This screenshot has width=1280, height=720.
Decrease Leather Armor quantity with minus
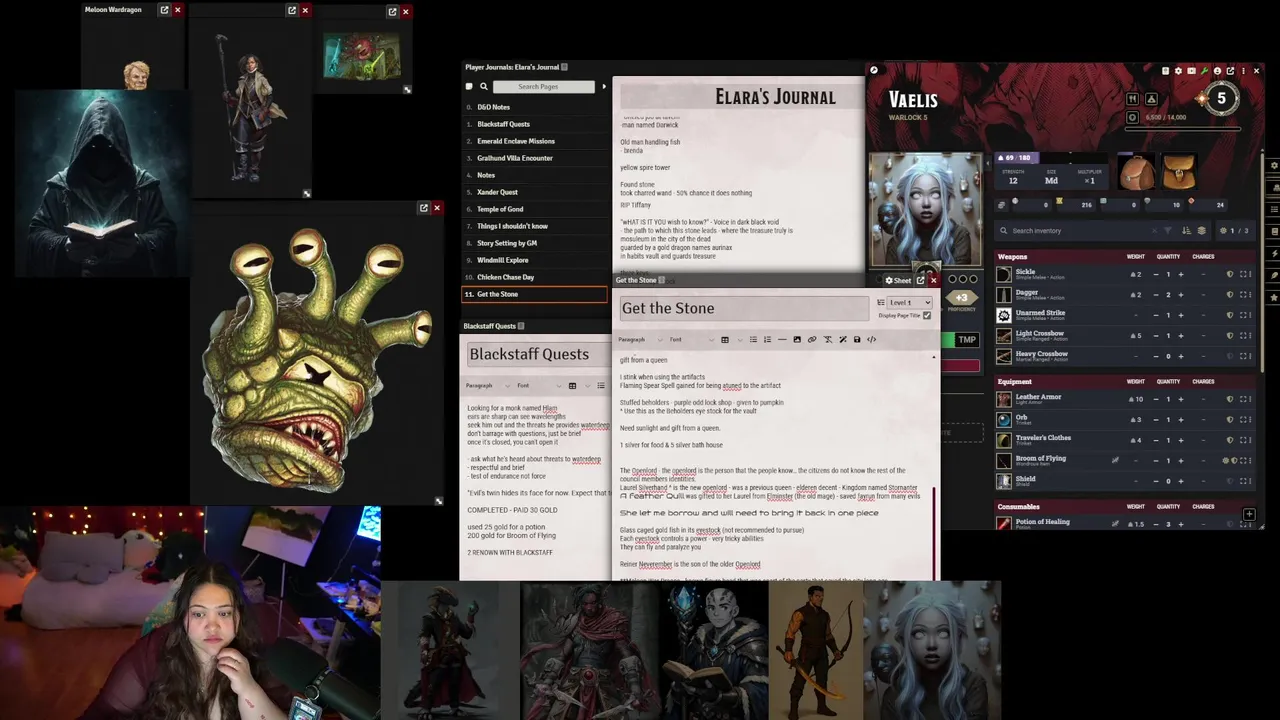click(1155, 399)
